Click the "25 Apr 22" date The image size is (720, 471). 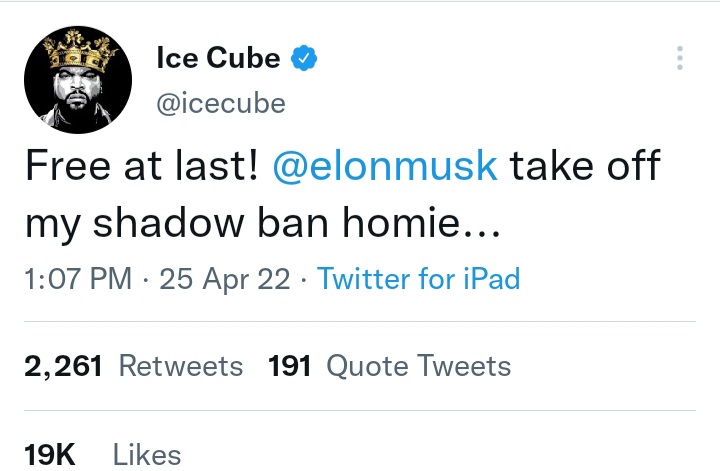click(x=224, y=278)
